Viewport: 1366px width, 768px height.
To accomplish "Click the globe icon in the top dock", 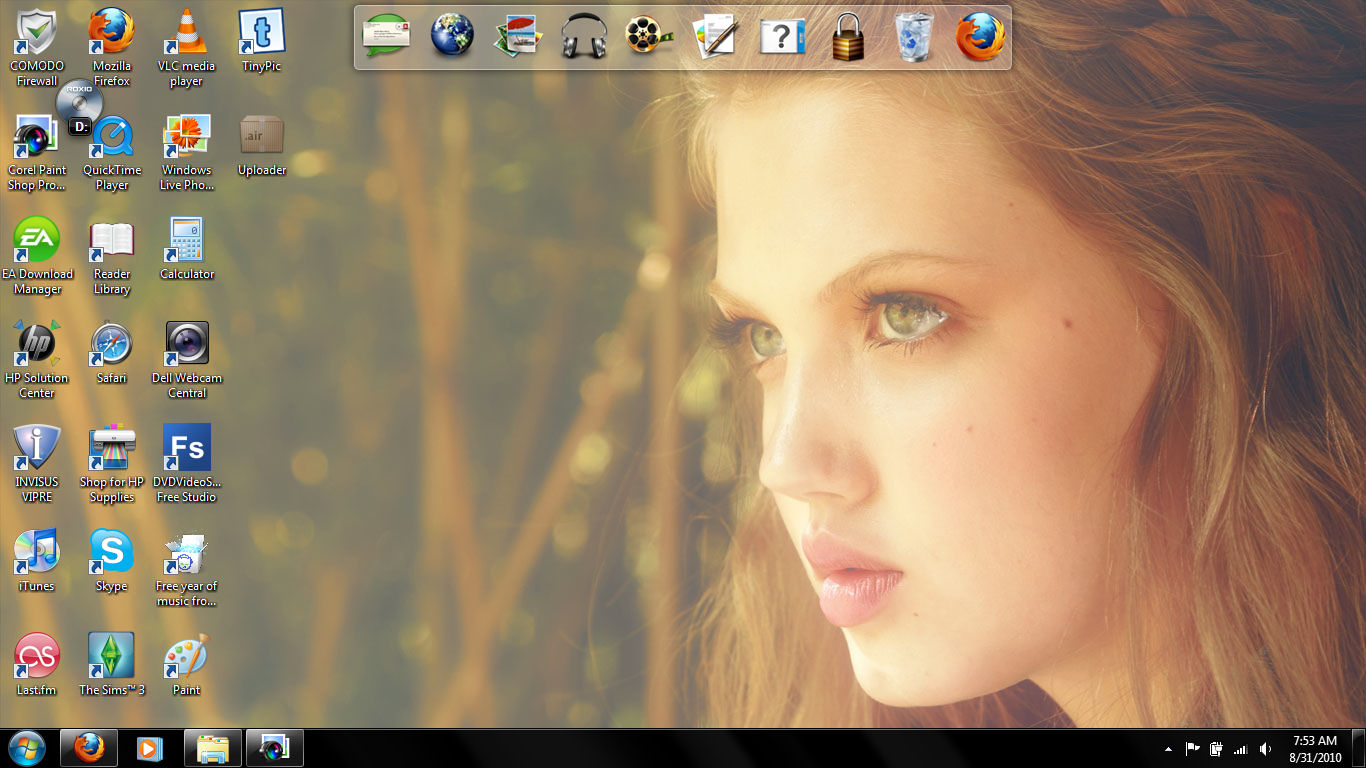I will 452,37.
